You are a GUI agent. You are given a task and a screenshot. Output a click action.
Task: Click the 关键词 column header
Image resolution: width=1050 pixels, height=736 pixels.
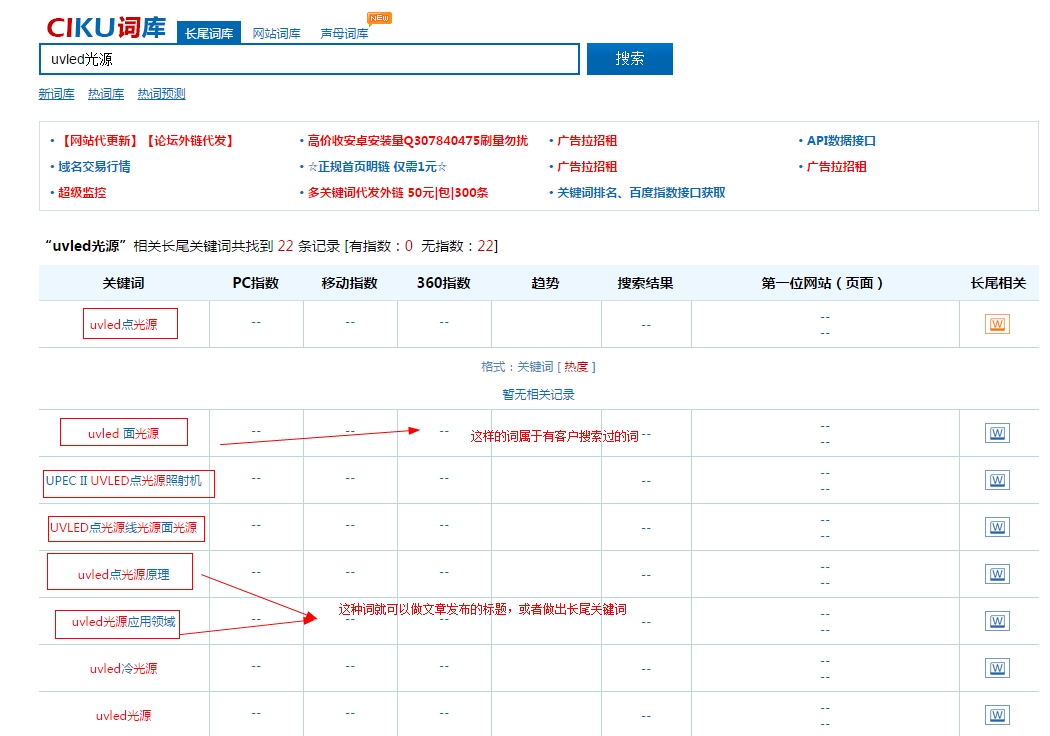123,283
